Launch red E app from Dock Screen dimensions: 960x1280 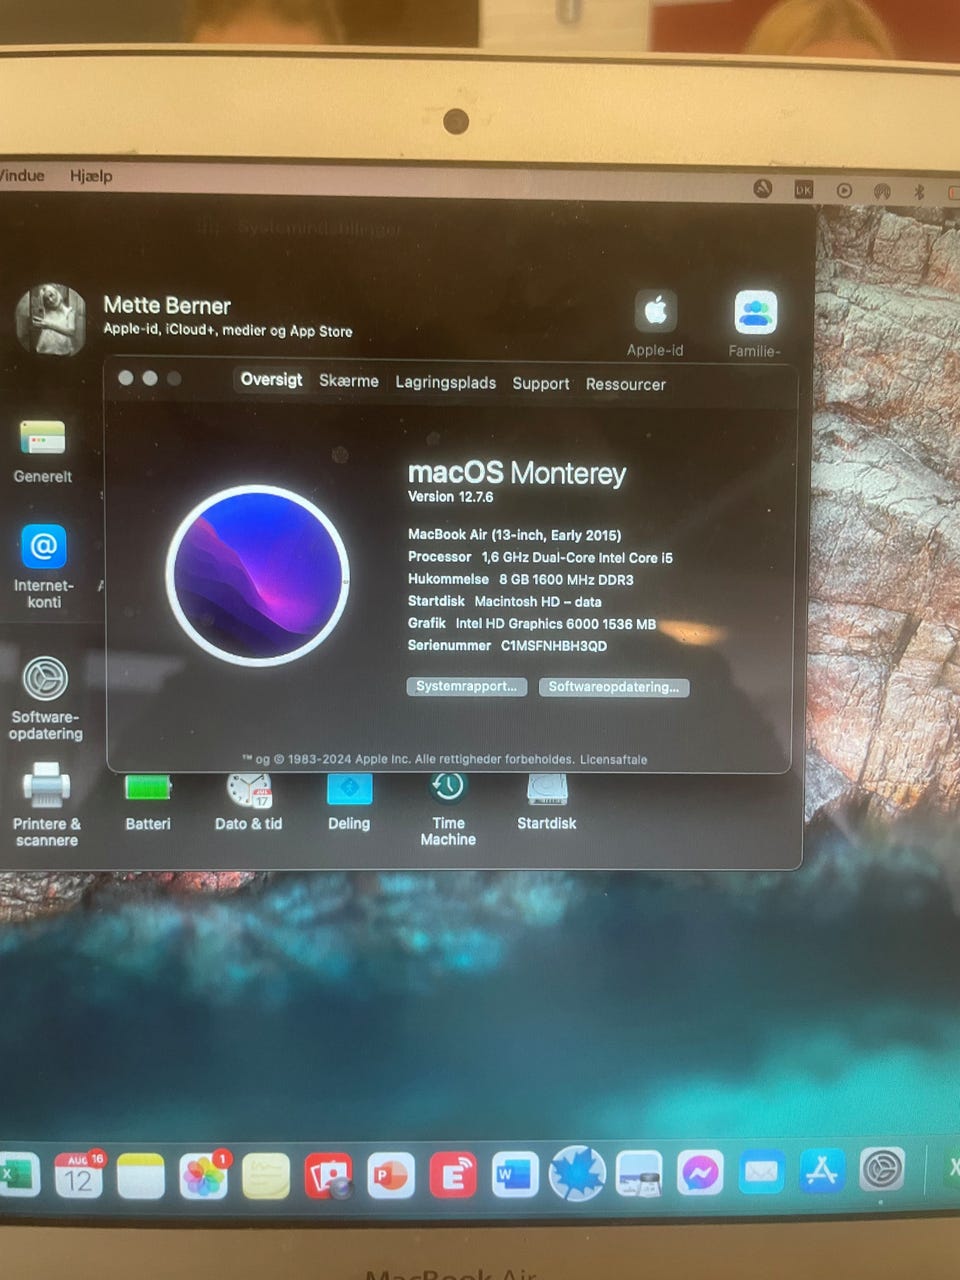tap(453, 1175)
